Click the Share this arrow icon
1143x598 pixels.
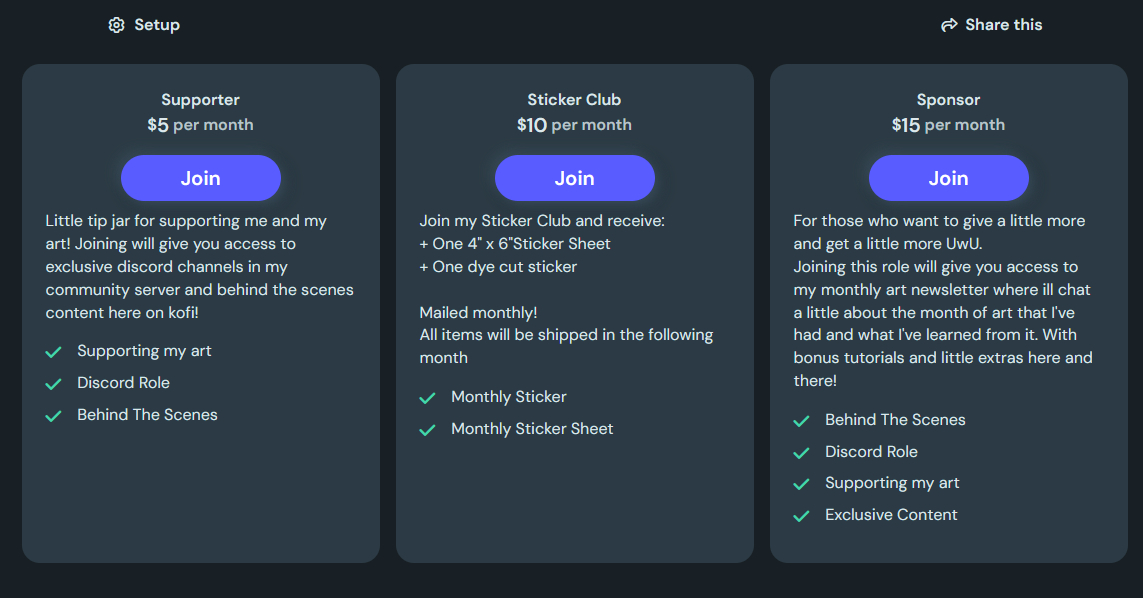point(949,25)
